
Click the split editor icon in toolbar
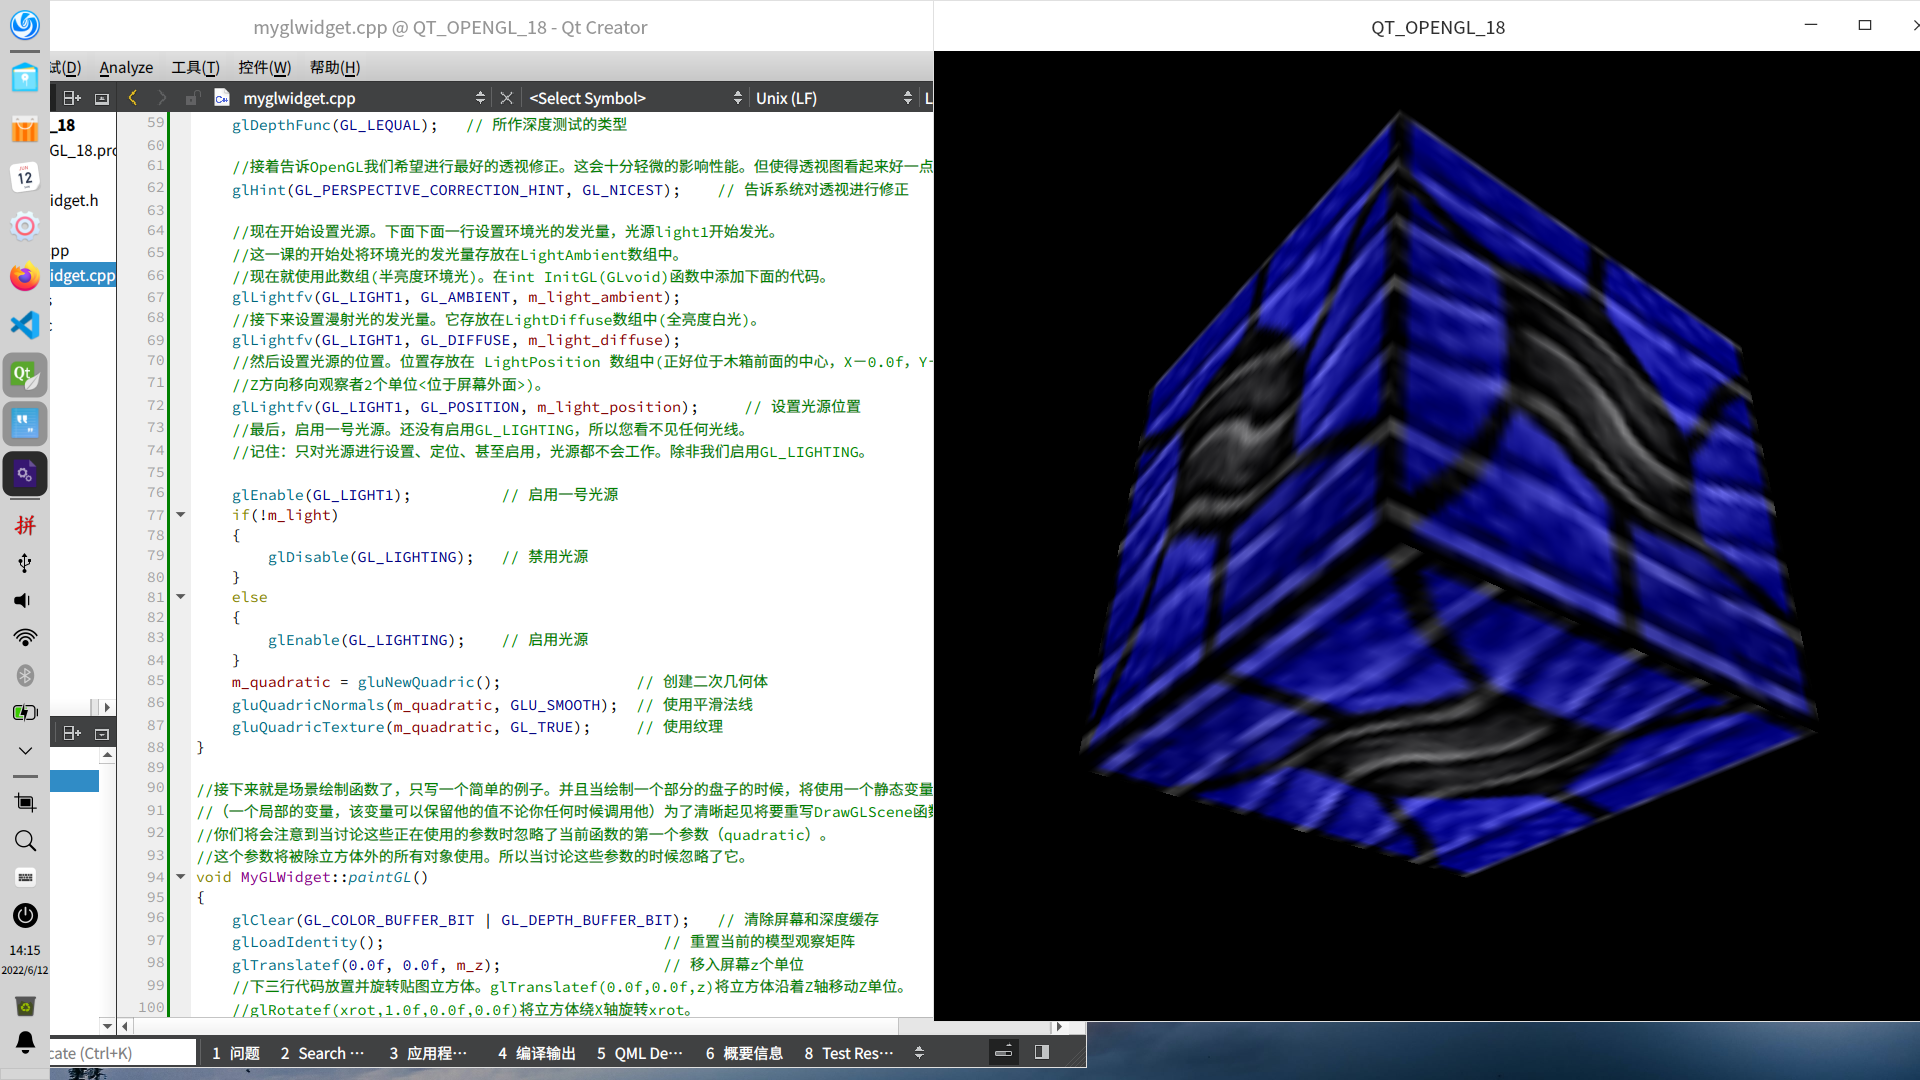[72, 98]
